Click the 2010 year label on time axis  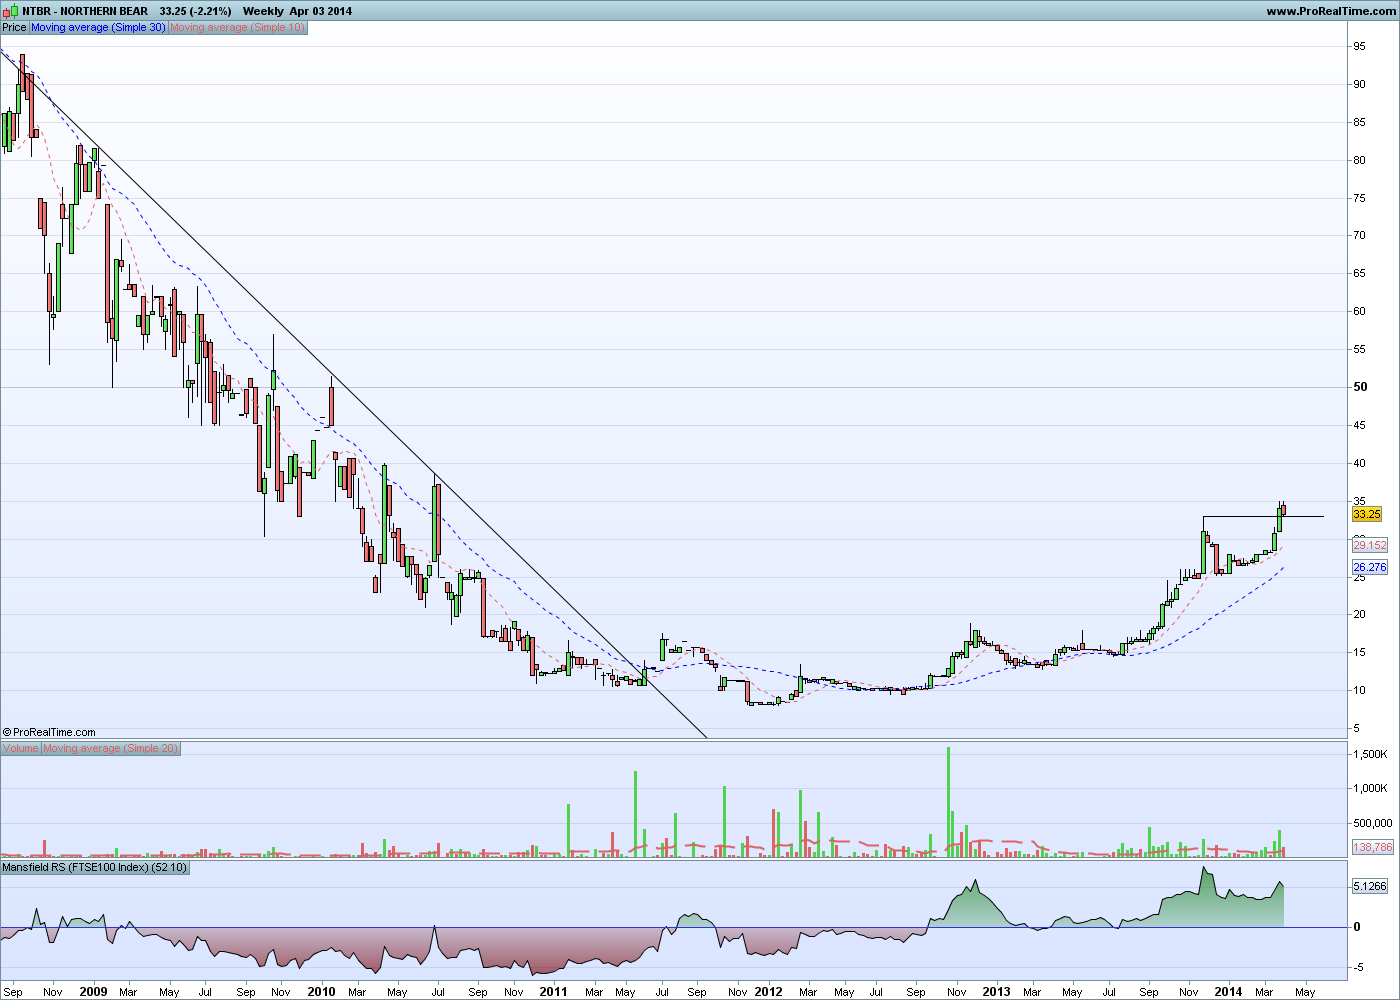tap(321, 992)
